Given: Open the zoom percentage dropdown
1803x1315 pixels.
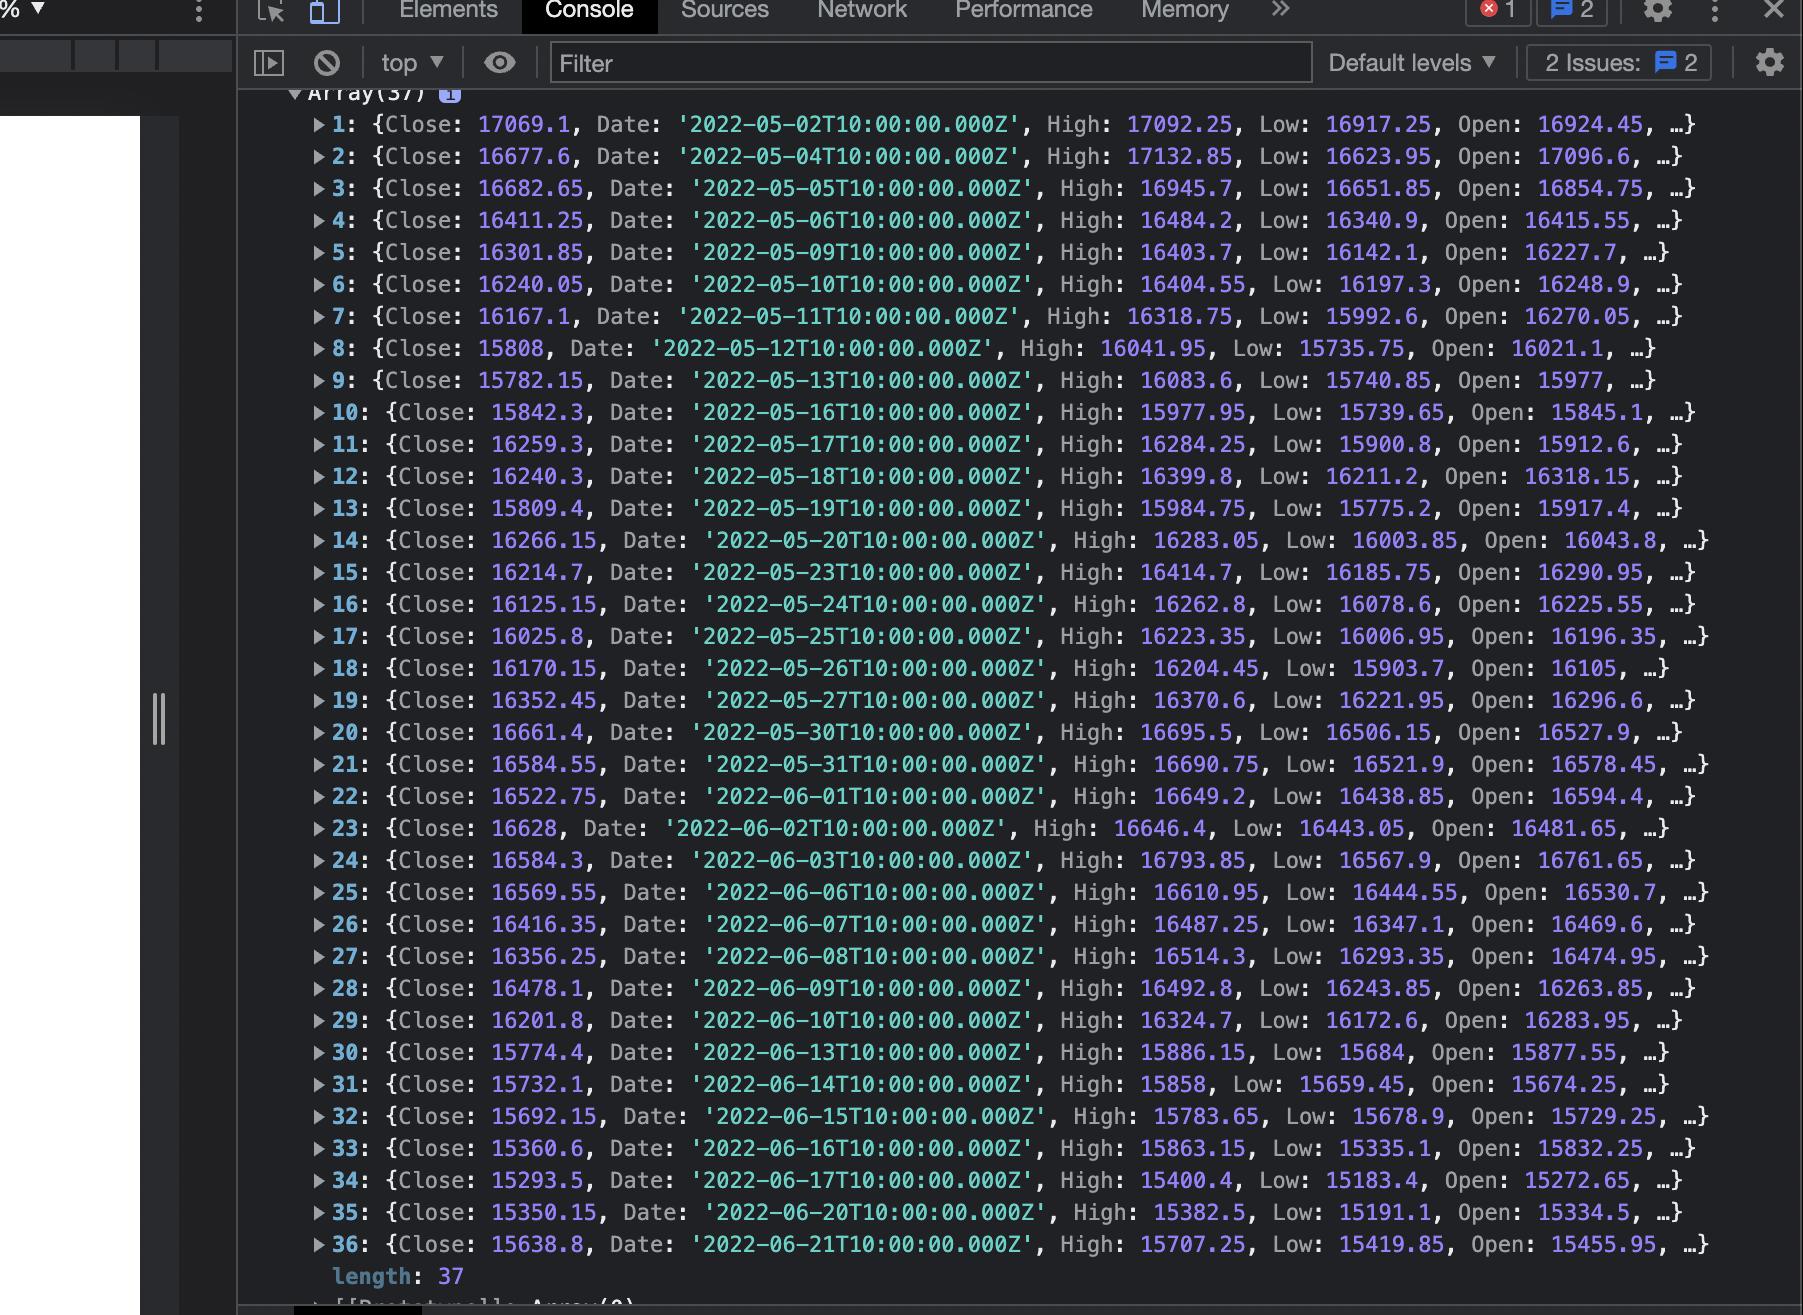Looking at the screenshot, I should [x=24, y=9].
